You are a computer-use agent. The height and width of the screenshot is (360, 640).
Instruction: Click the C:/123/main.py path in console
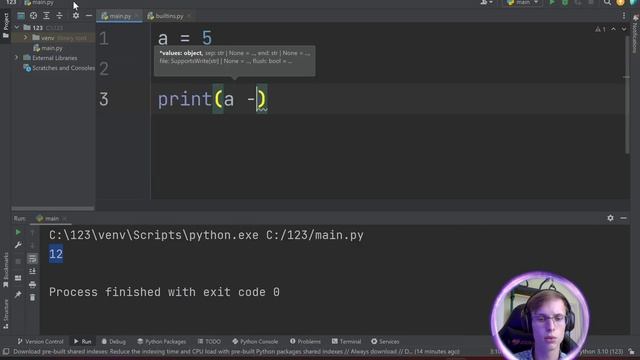pos(315,236)
